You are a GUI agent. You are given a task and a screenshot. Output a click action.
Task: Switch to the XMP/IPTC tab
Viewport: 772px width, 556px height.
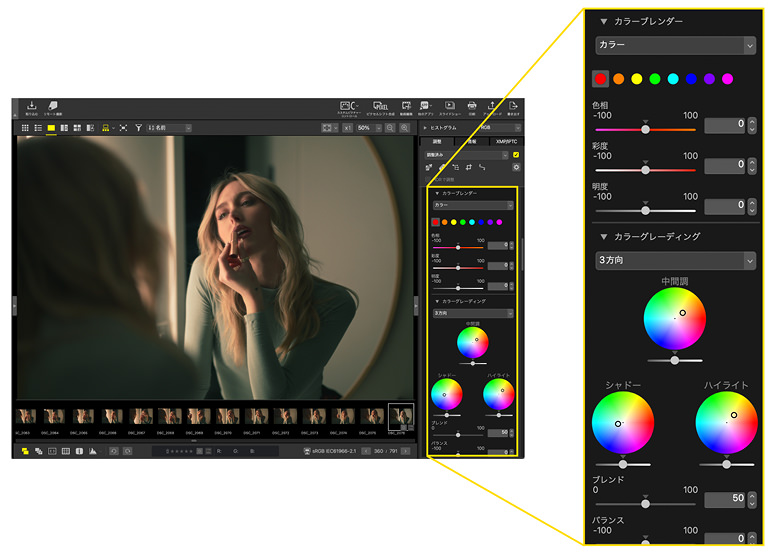507,142
